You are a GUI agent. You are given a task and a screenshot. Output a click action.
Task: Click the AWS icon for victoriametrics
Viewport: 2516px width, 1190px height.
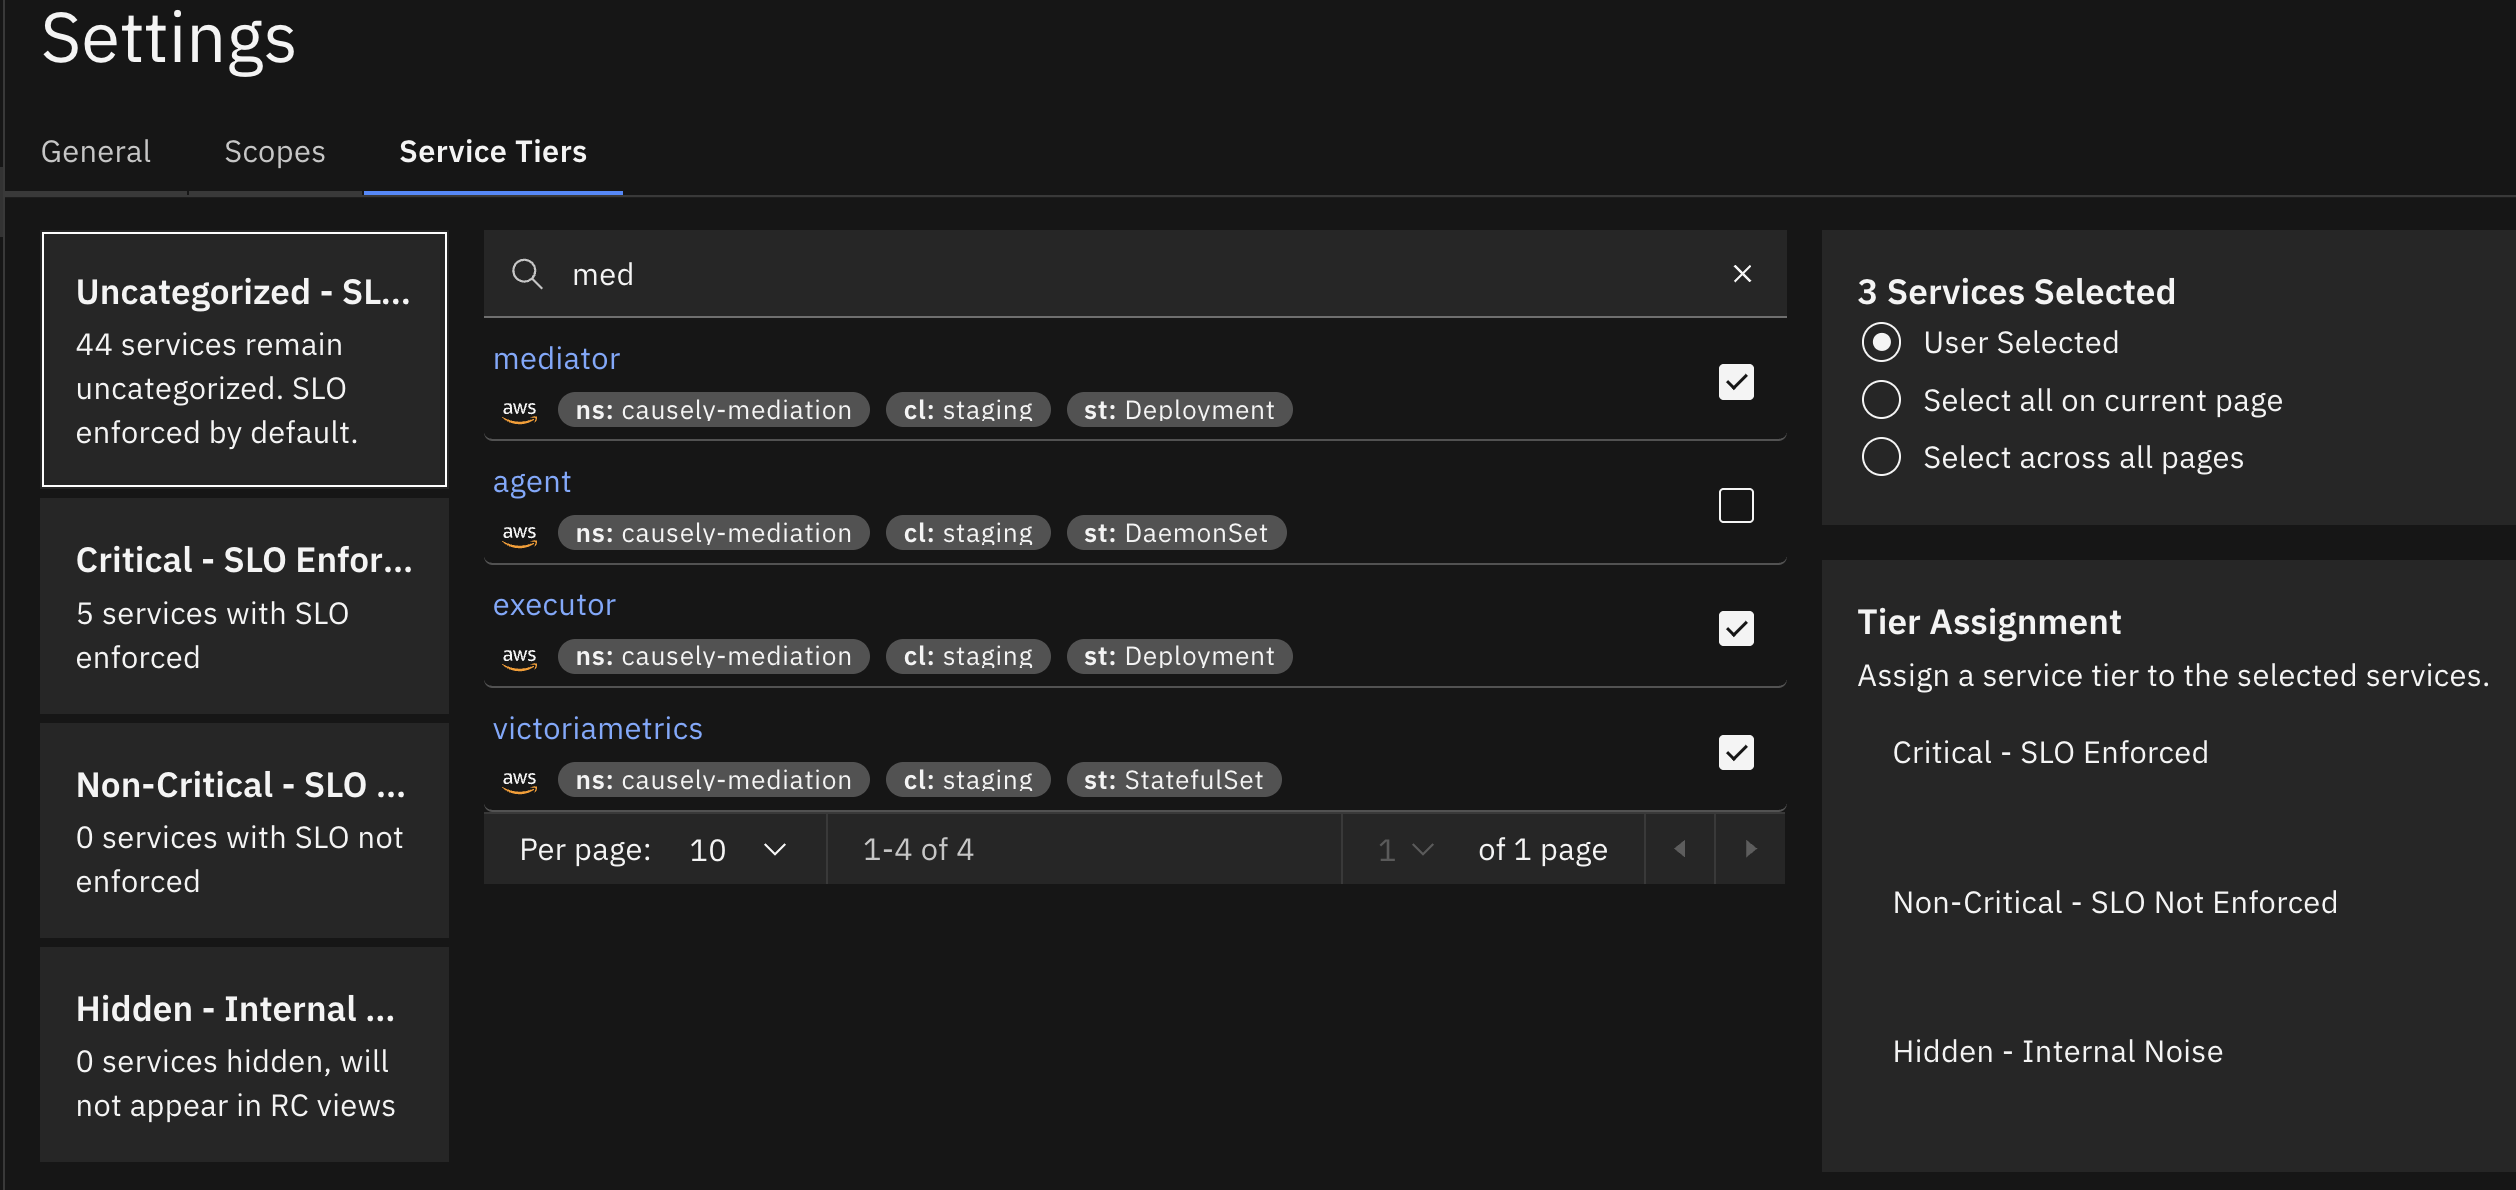point(520,780)
